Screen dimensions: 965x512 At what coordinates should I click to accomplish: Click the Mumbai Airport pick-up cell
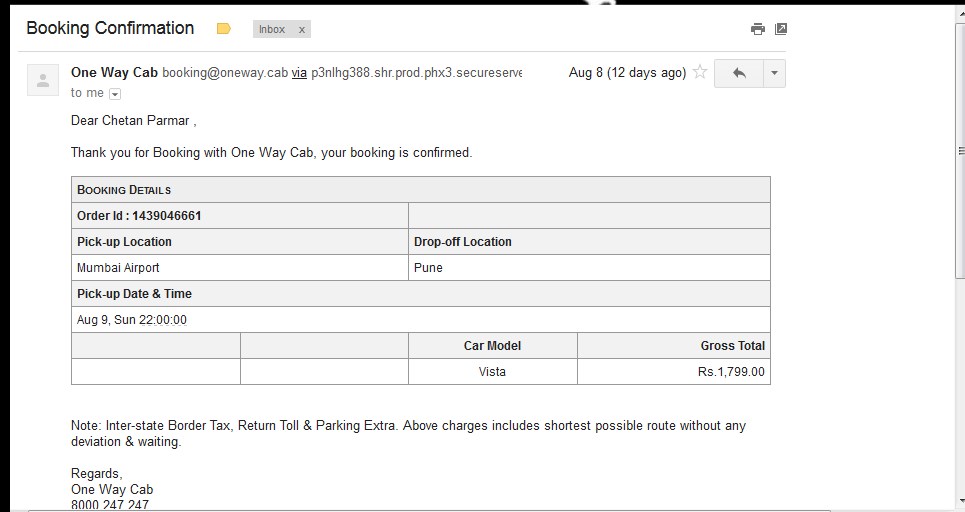[240, 268]
